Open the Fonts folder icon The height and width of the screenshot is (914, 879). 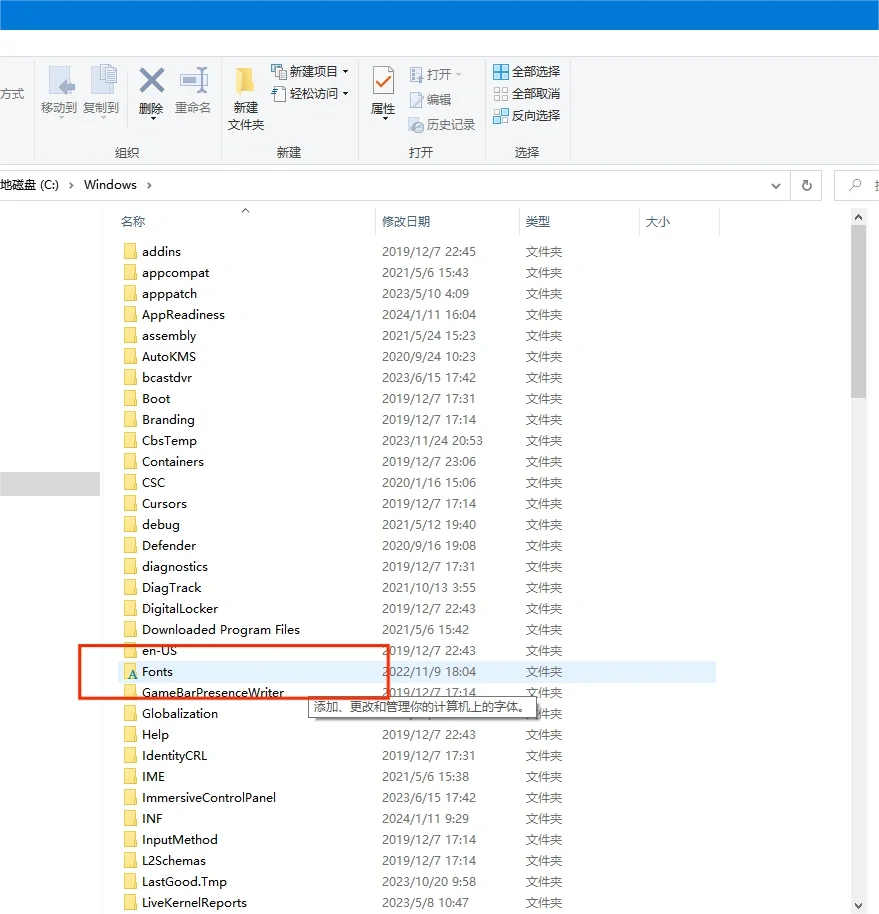point(131,672)
